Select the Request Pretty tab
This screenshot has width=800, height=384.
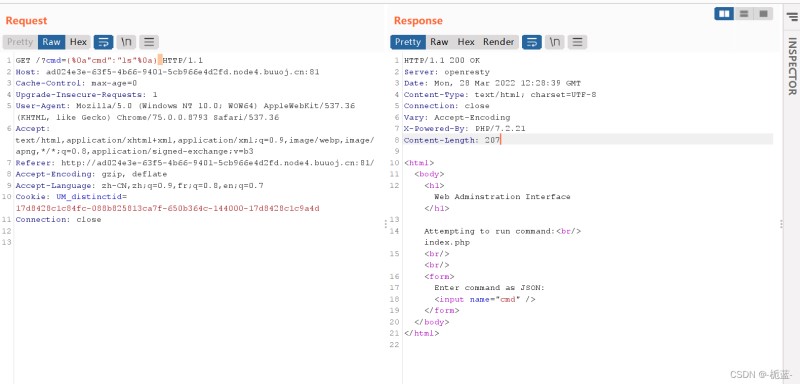pos(20,42)
